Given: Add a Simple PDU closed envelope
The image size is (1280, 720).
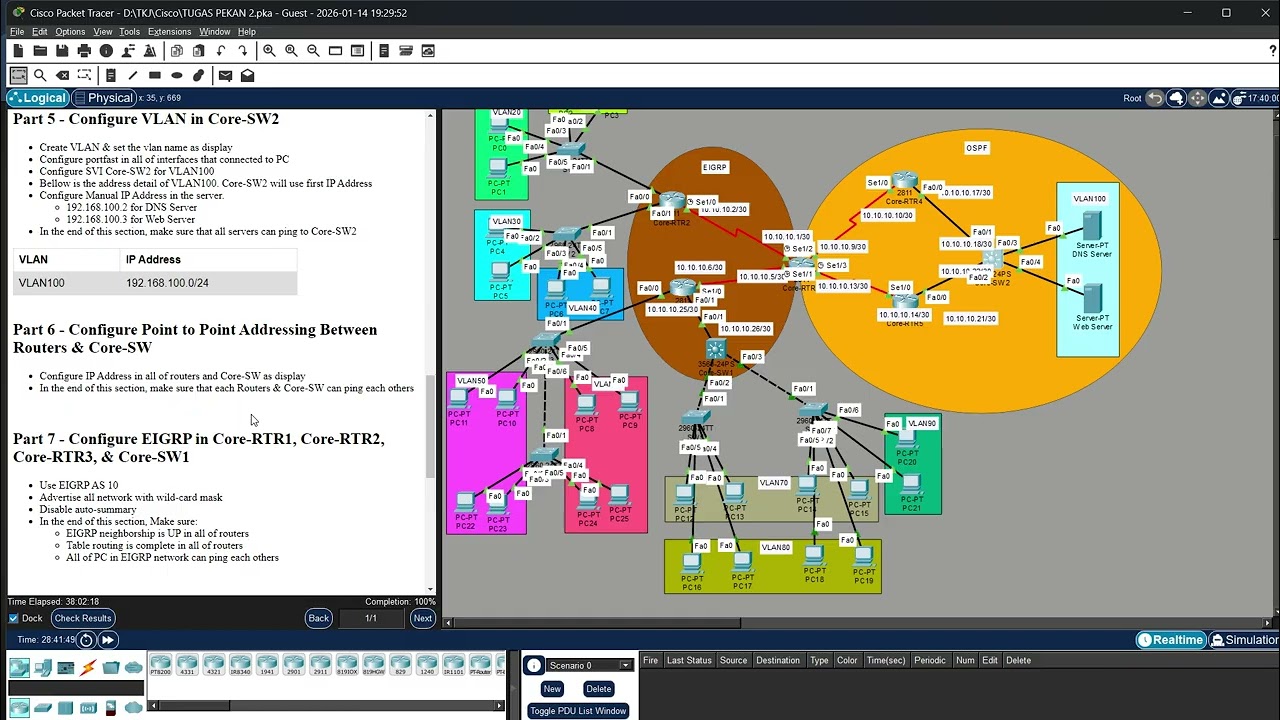Looking at the screenshot, I should coord(225,75).
